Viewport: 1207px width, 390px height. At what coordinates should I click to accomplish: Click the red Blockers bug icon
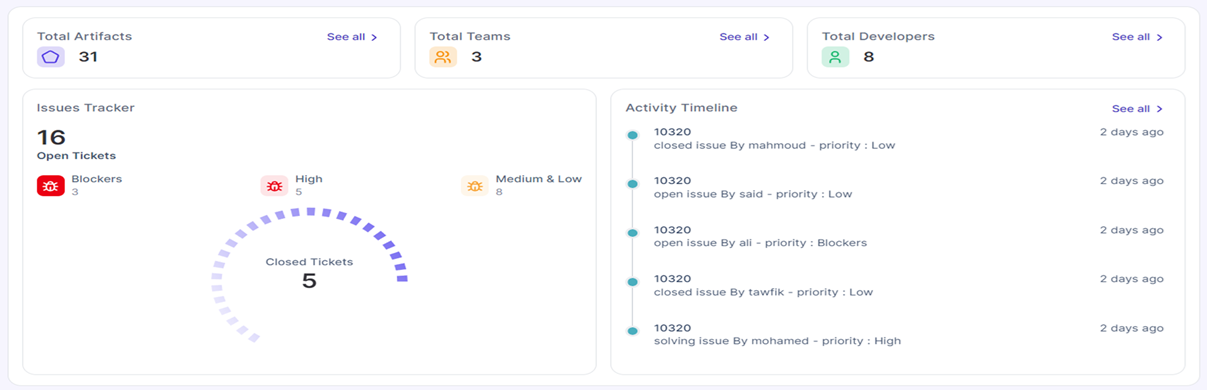point(51,186)
